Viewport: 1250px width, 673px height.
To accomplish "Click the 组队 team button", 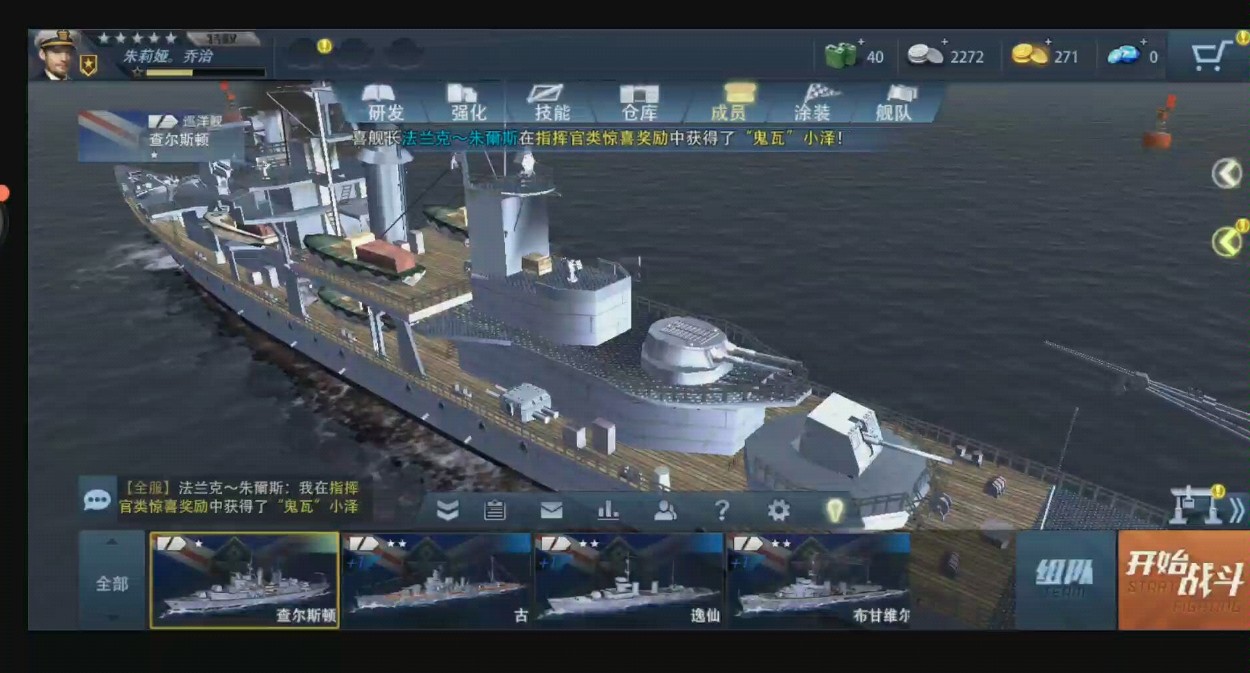I will coord(1065,580).
